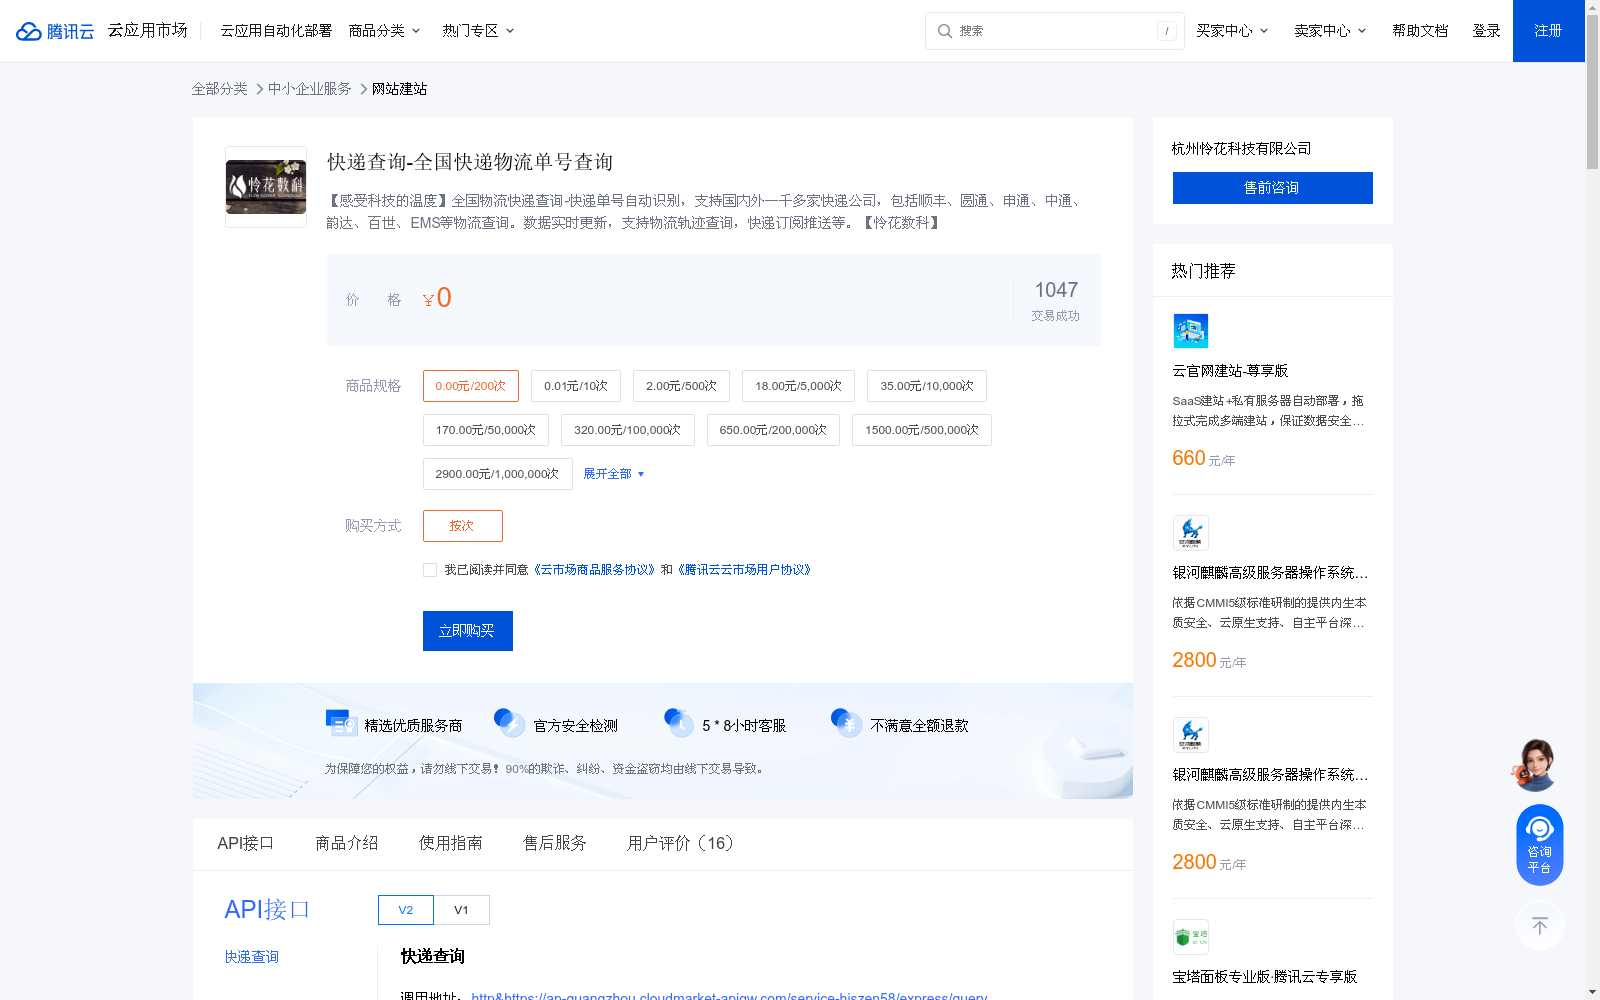Tick the agreement checkbox
The width and height of the screenshot is (1600, 1000).
[430, 570]
